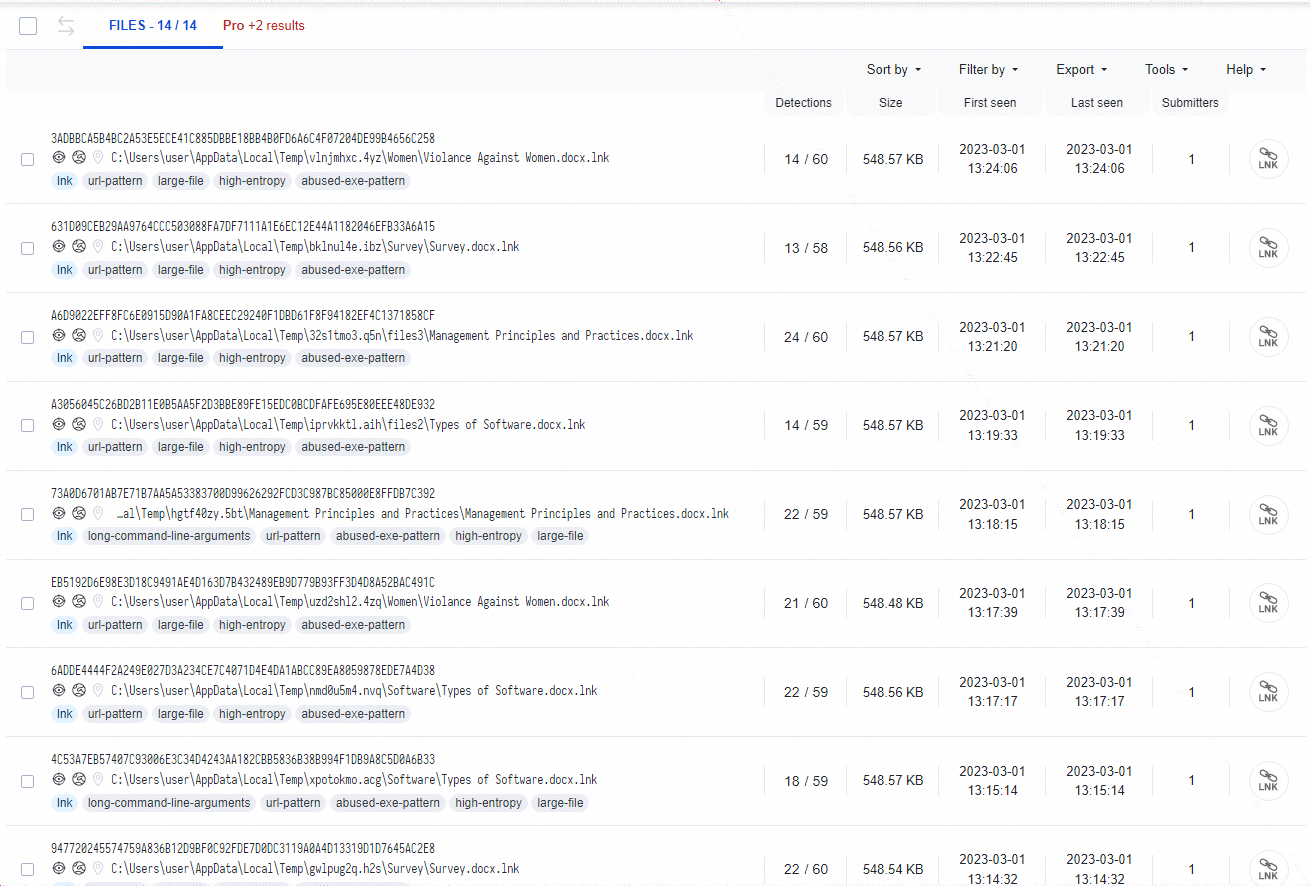The height and width of the screenshot is (886, 1310).
Task: Click the LNK file-type icon for row EB5192D6
Action: [1268, 603]
